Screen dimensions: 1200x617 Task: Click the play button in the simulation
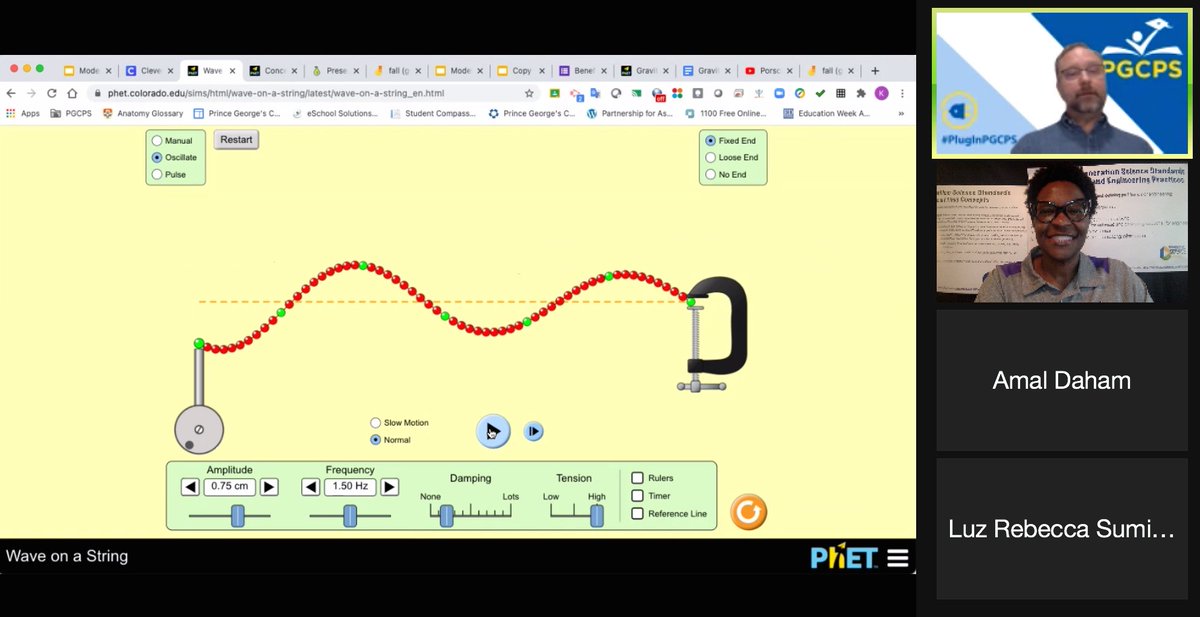[x=493, y=431]
